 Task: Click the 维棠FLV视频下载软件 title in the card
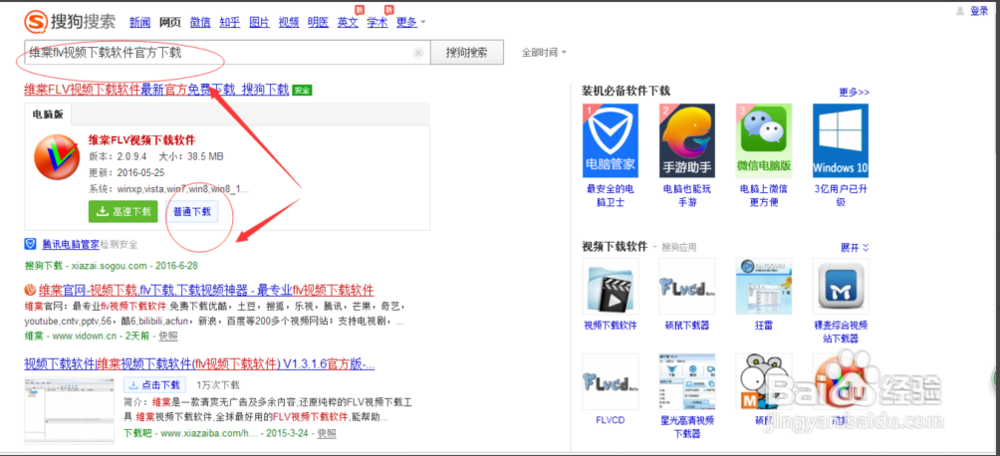point(142,140)
